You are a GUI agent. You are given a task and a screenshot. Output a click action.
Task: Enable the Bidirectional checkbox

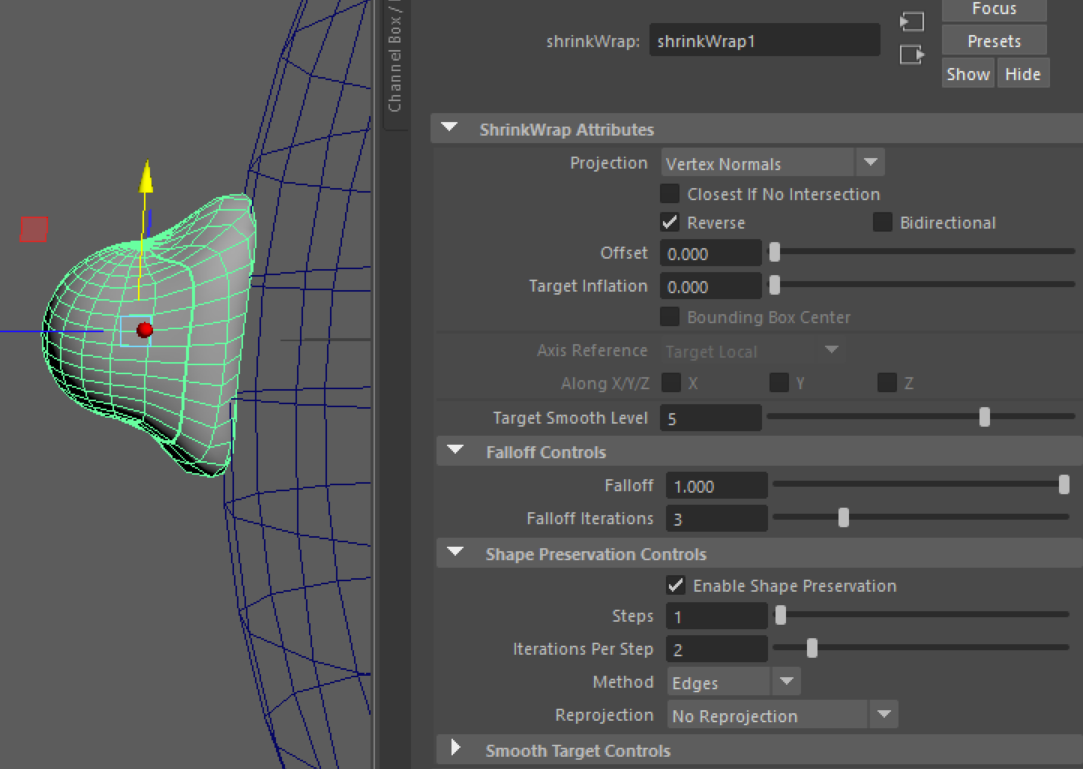pyautogui.click(x=883, y=222)
